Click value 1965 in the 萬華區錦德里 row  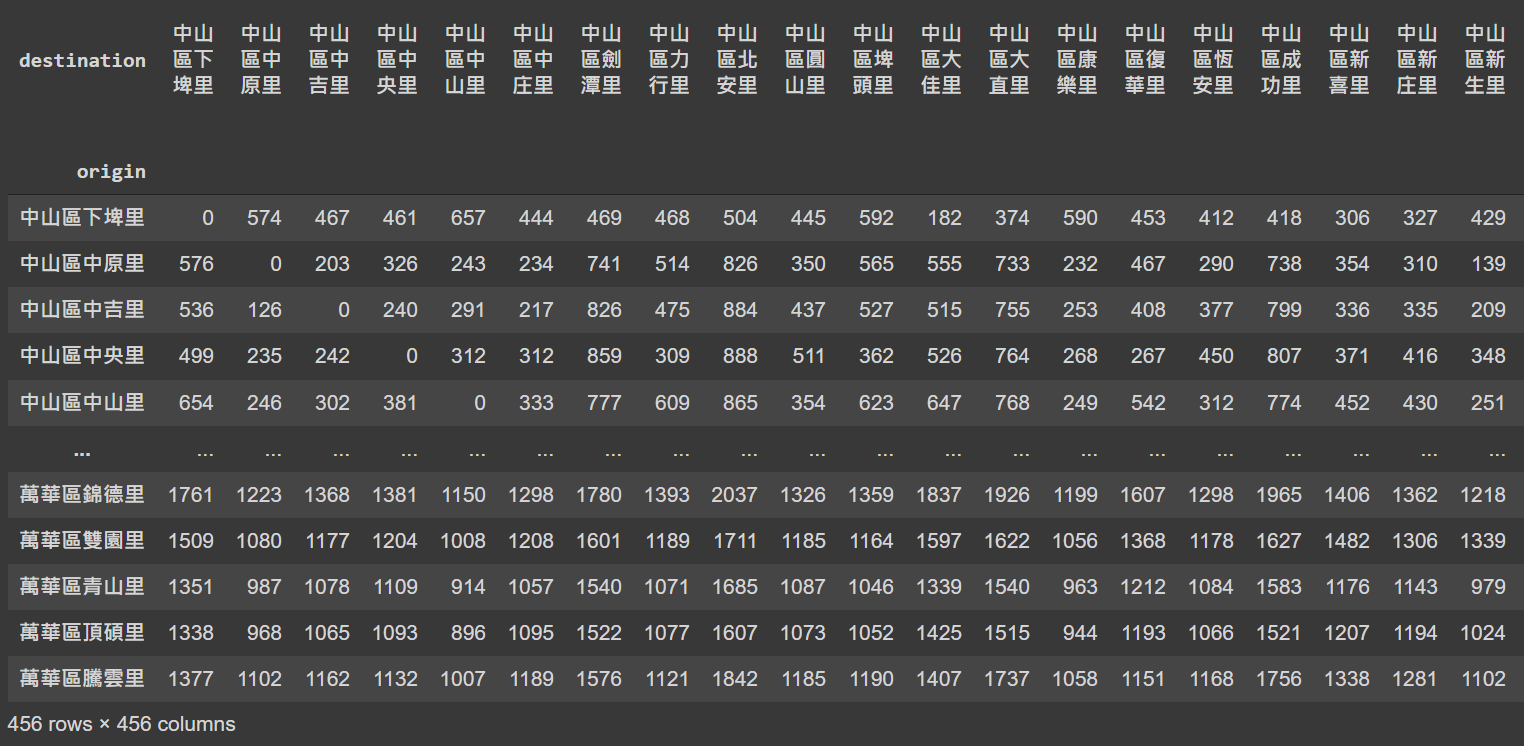[1279, 495]
